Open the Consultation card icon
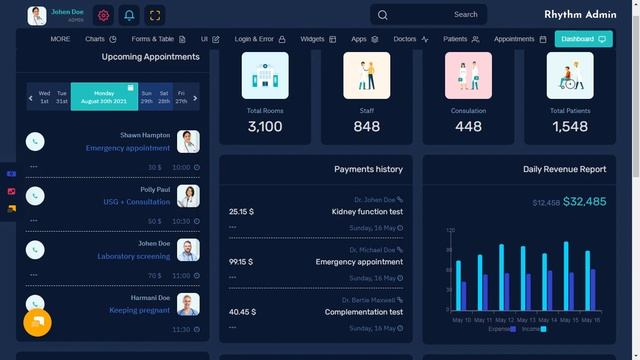Image resolution: width=640 pixels, height=360 pixels. pos(468,76)
